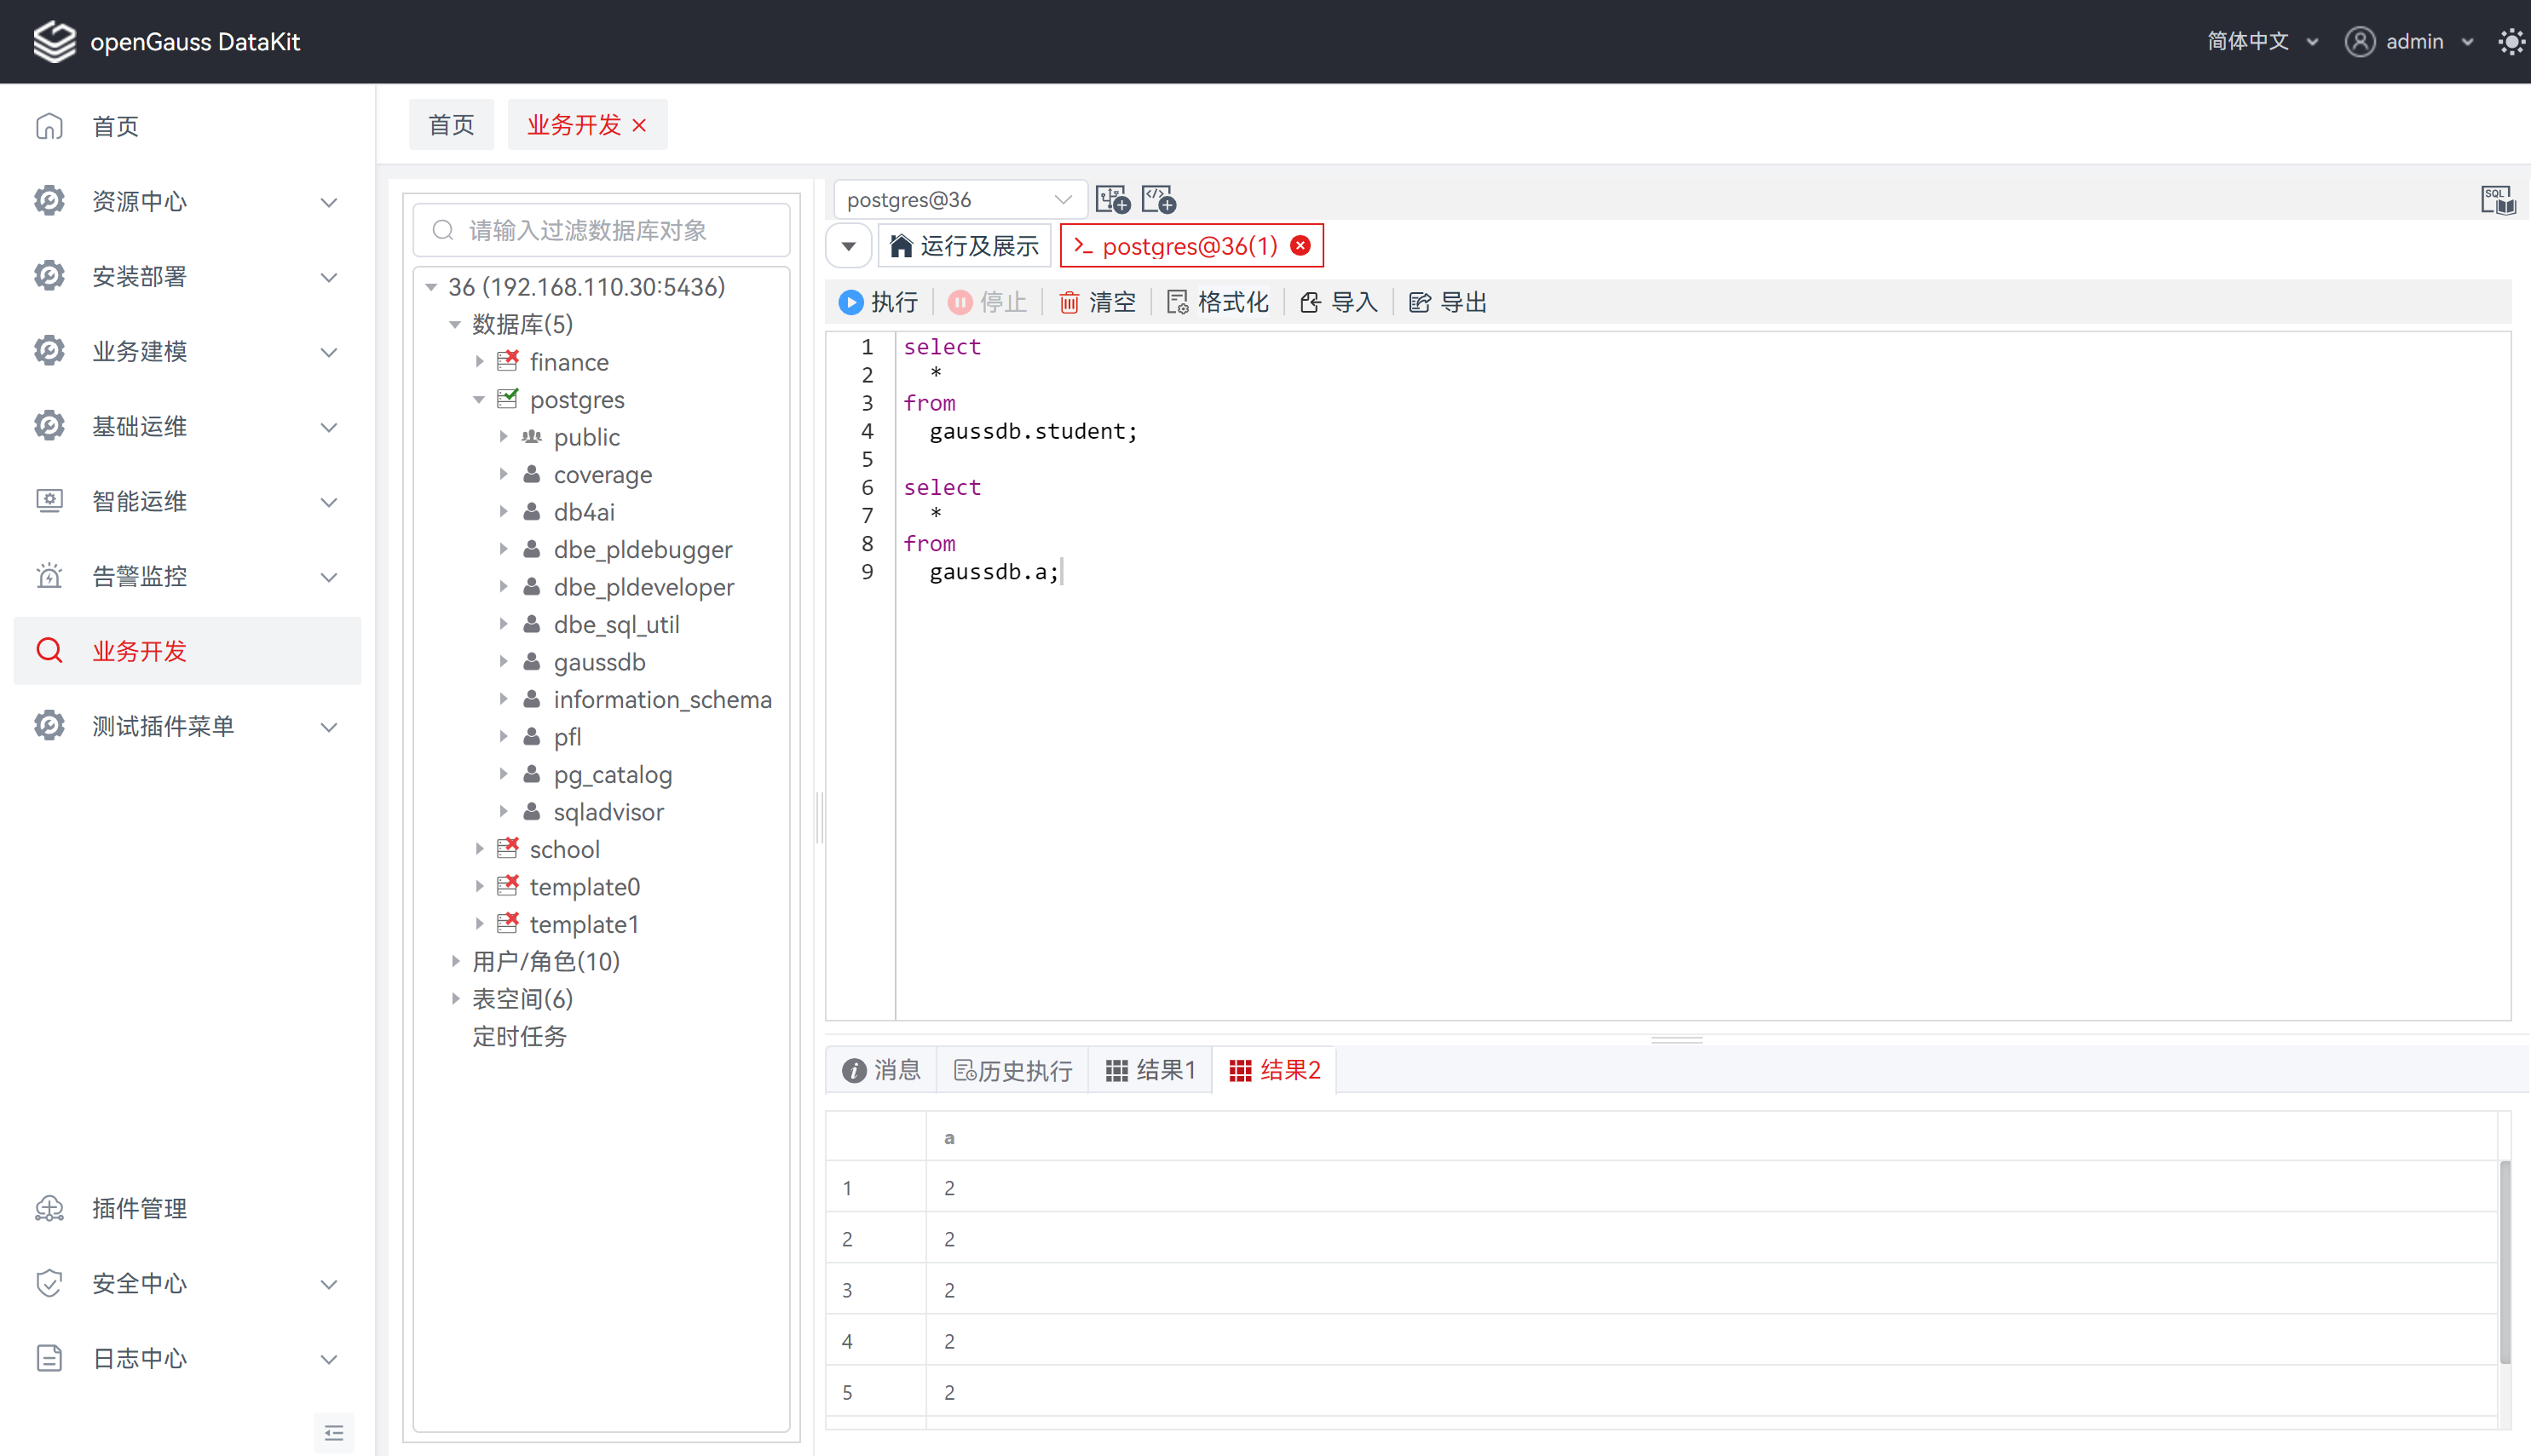Close the 业务开发 page tab

[640, 125]
